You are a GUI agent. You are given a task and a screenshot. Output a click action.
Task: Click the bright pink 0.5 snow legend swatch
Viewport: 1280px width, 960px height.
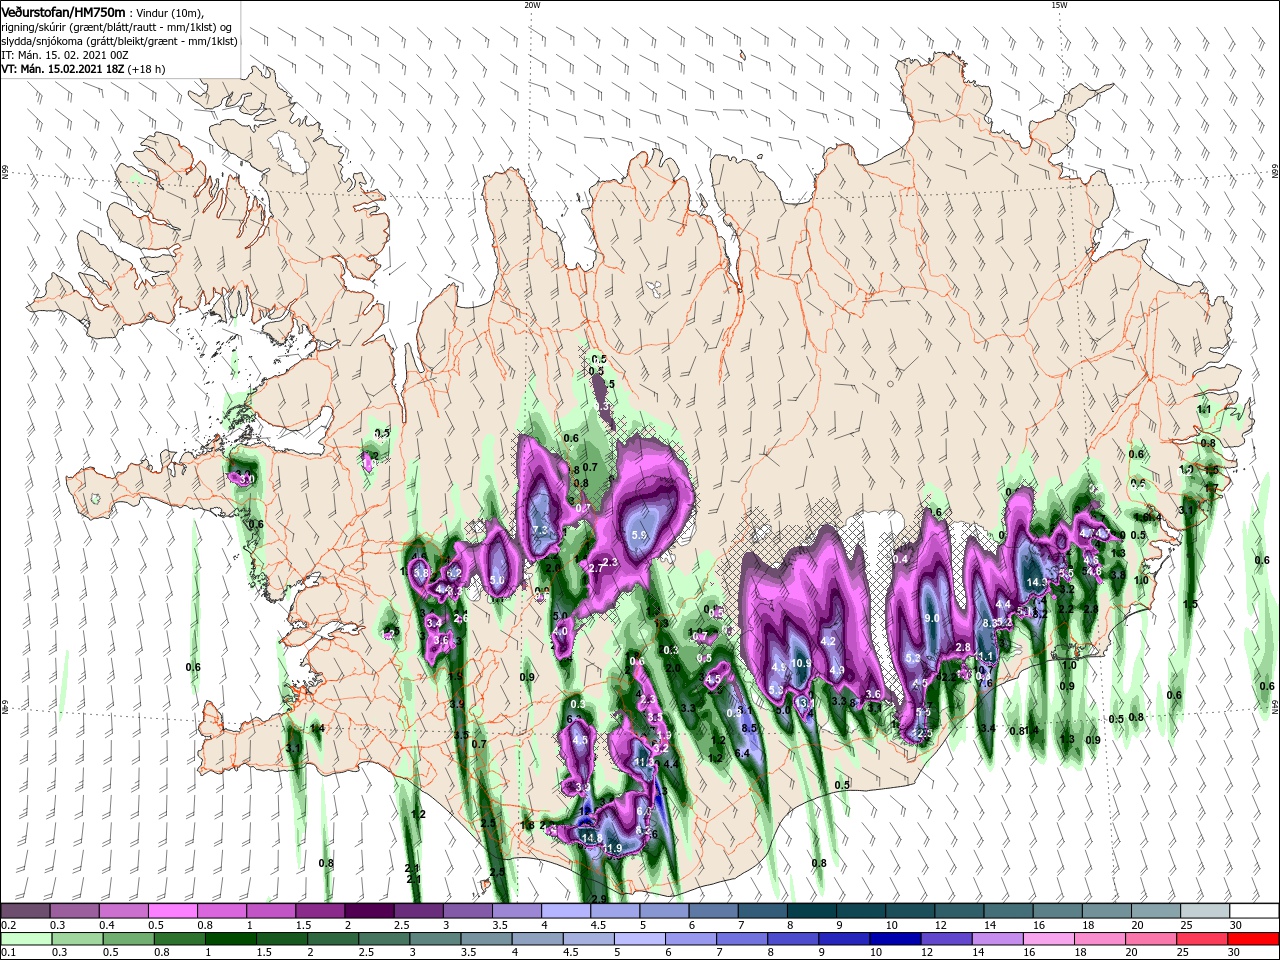coord(173,911)
